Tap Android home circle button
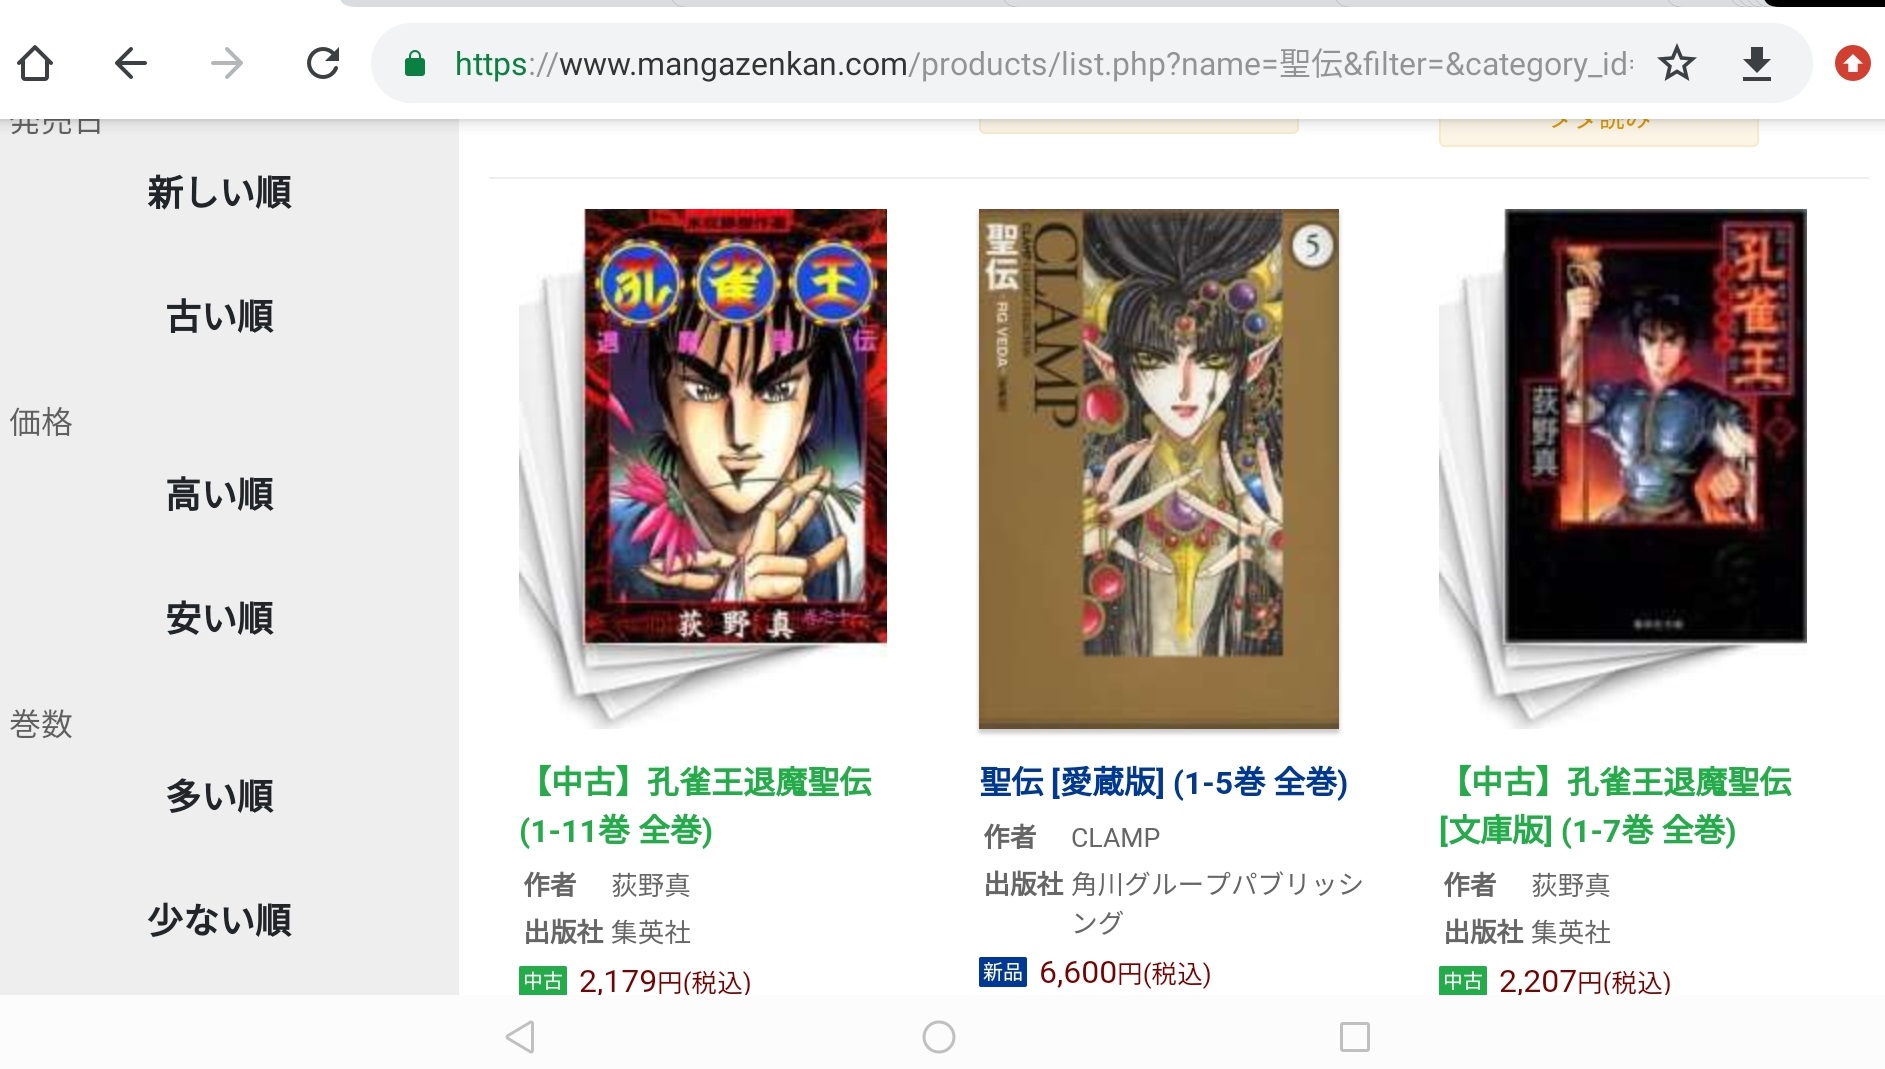Viewport: 1885px width, 1069px height. tap(939, 1037)
